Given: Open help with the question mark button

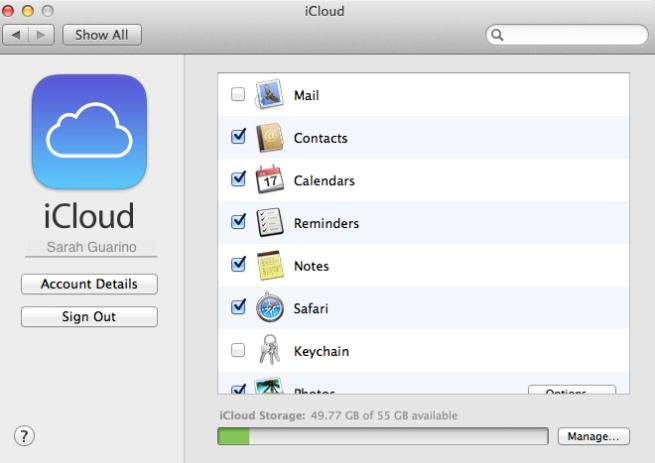Looking at the screenshot, I should (x=25, y=435).
